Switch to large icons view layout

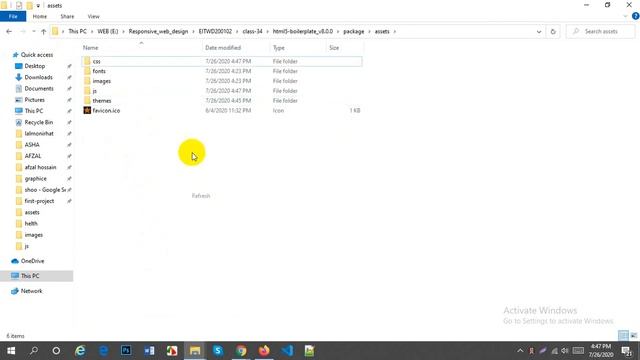(633, 336)
